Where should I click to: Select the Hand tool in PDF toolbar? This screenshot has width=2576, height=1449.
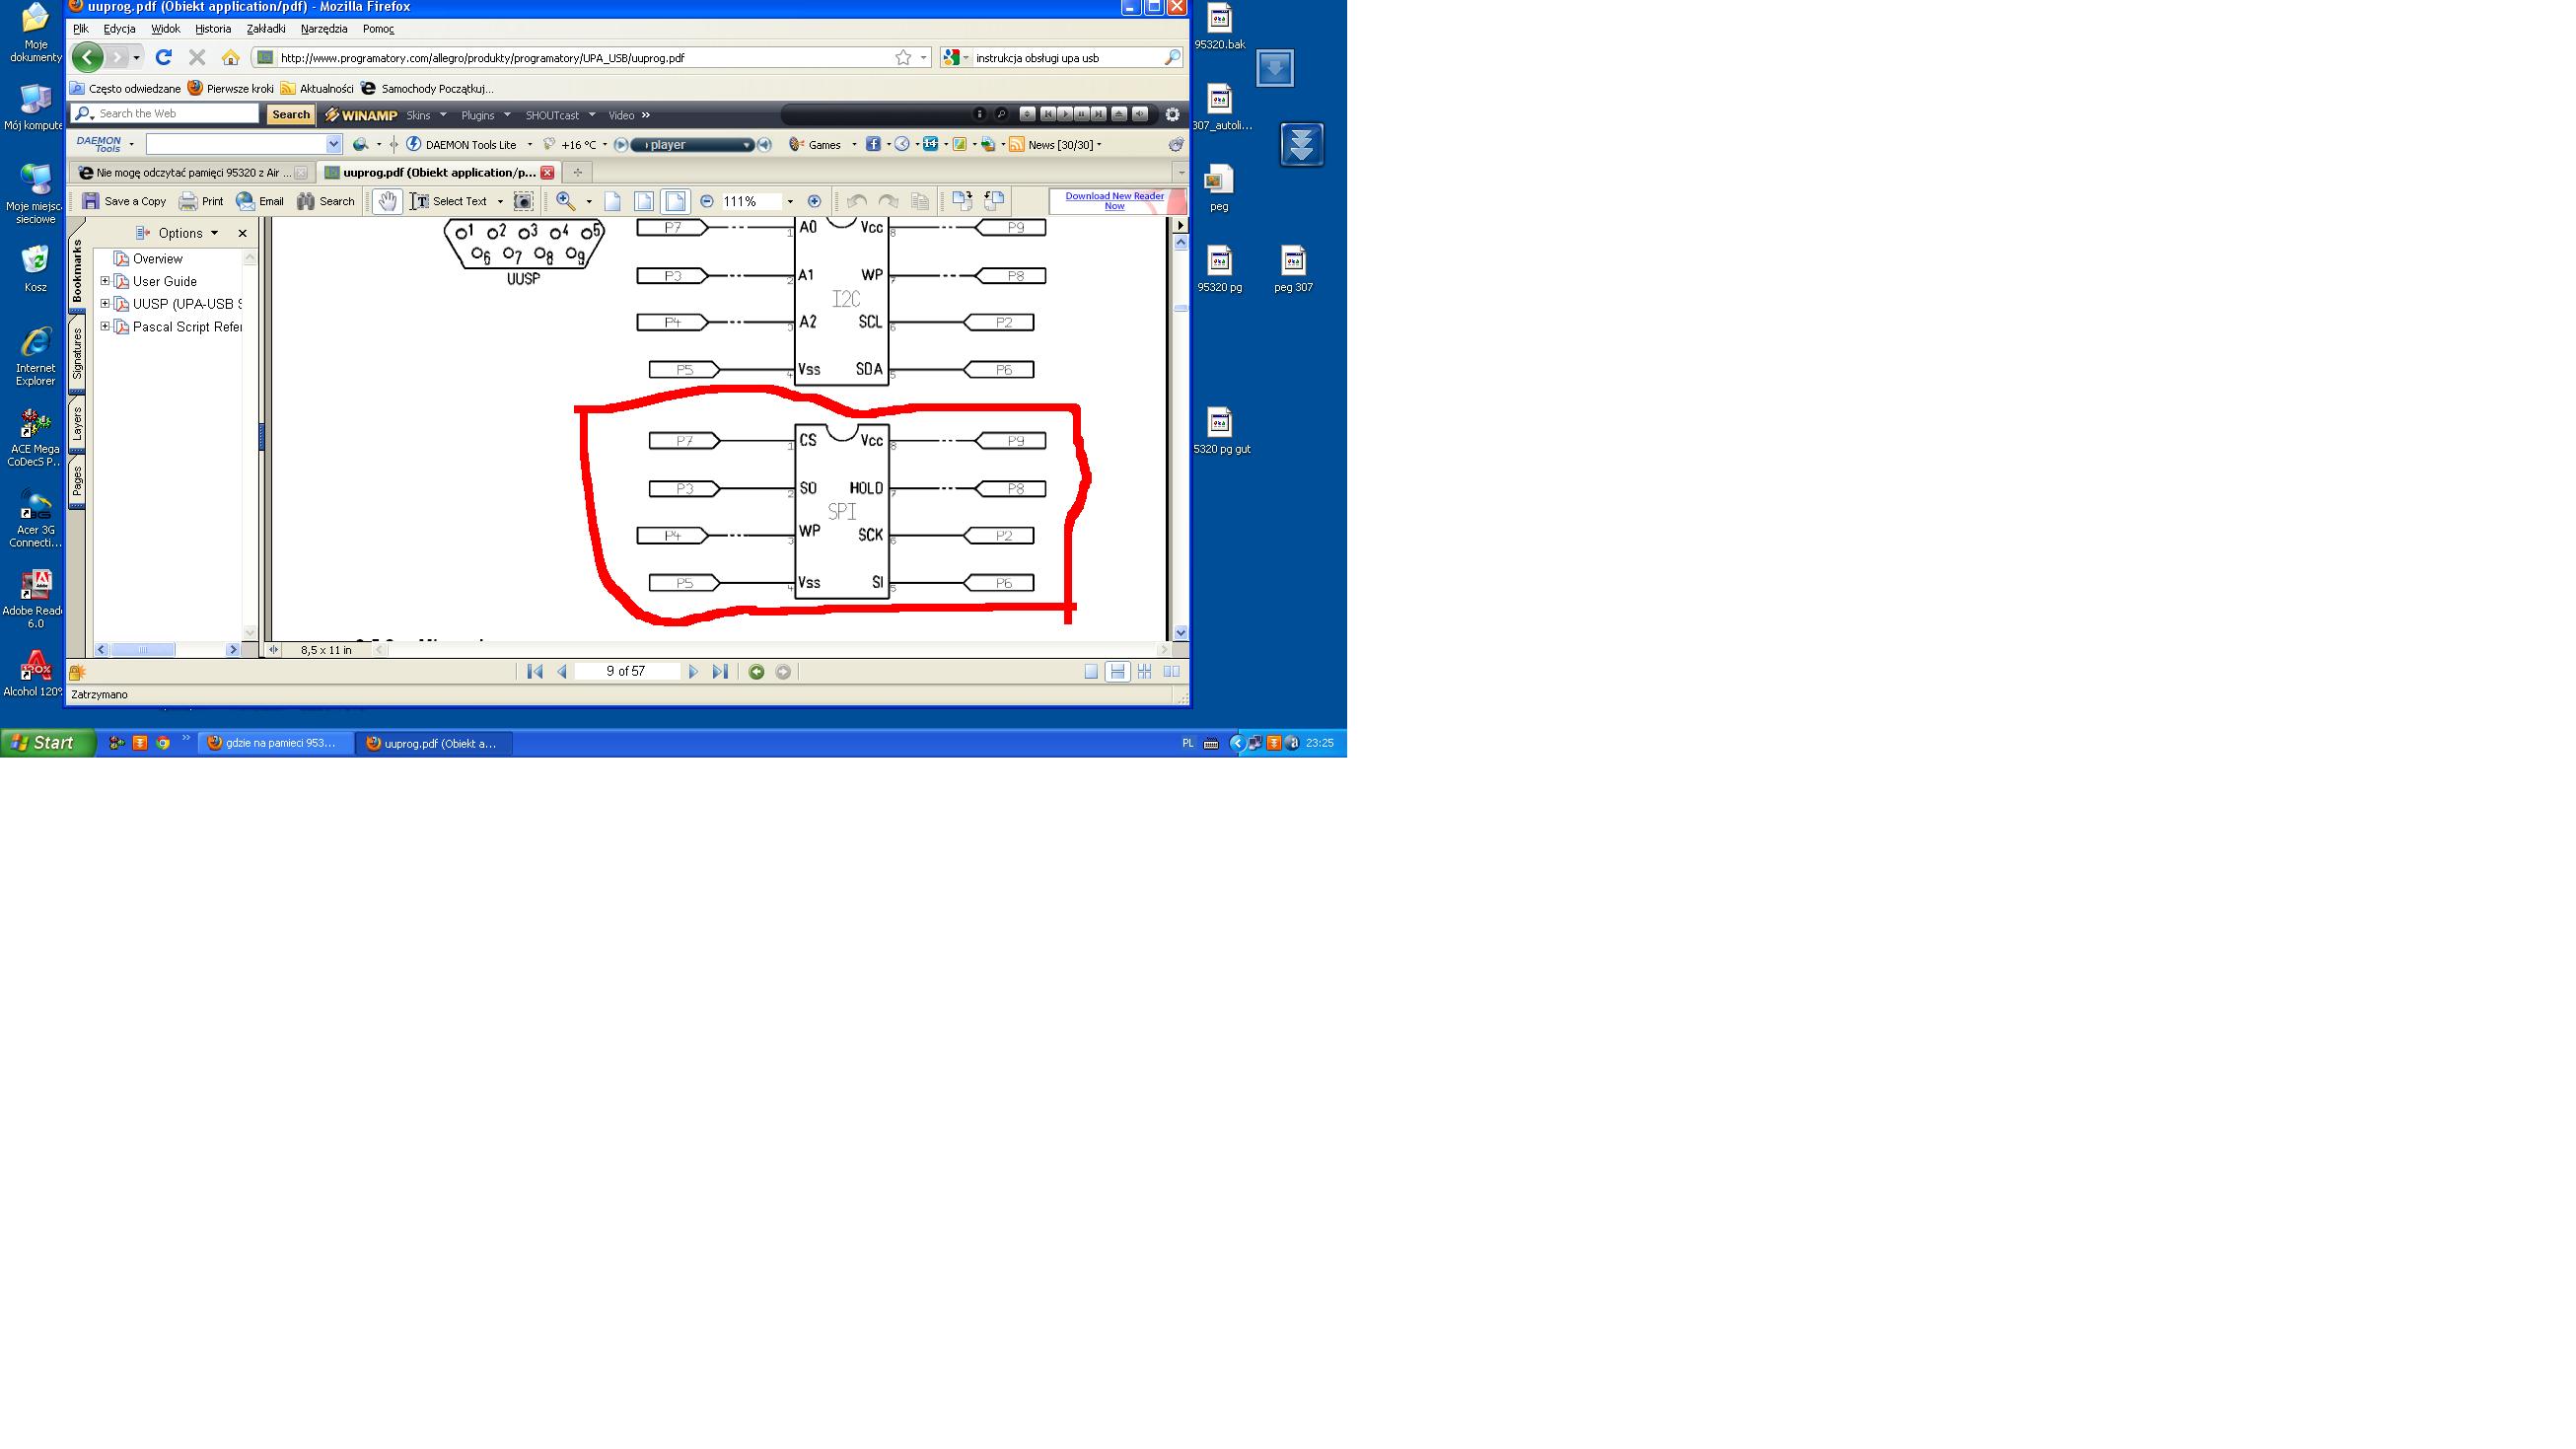coord(387,201)
